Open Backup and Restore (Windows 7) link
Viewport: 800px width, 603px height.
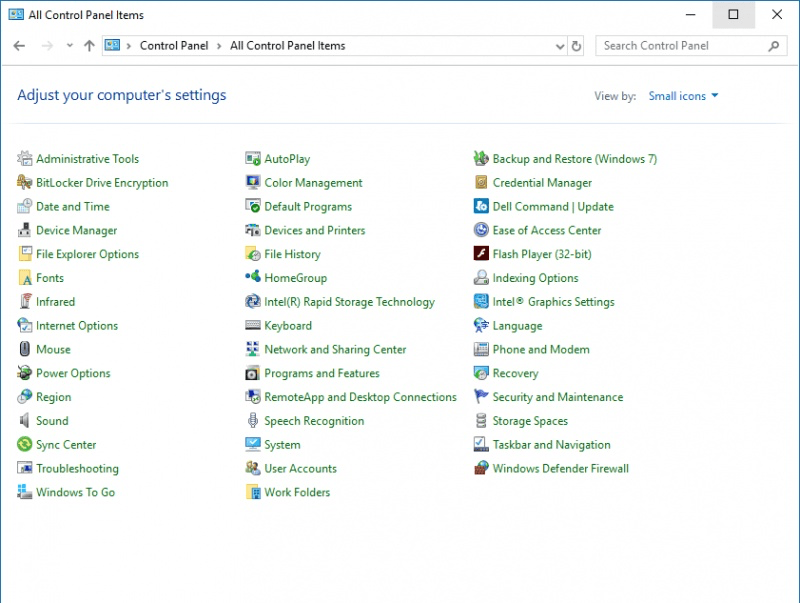click(x=575, y=159)
